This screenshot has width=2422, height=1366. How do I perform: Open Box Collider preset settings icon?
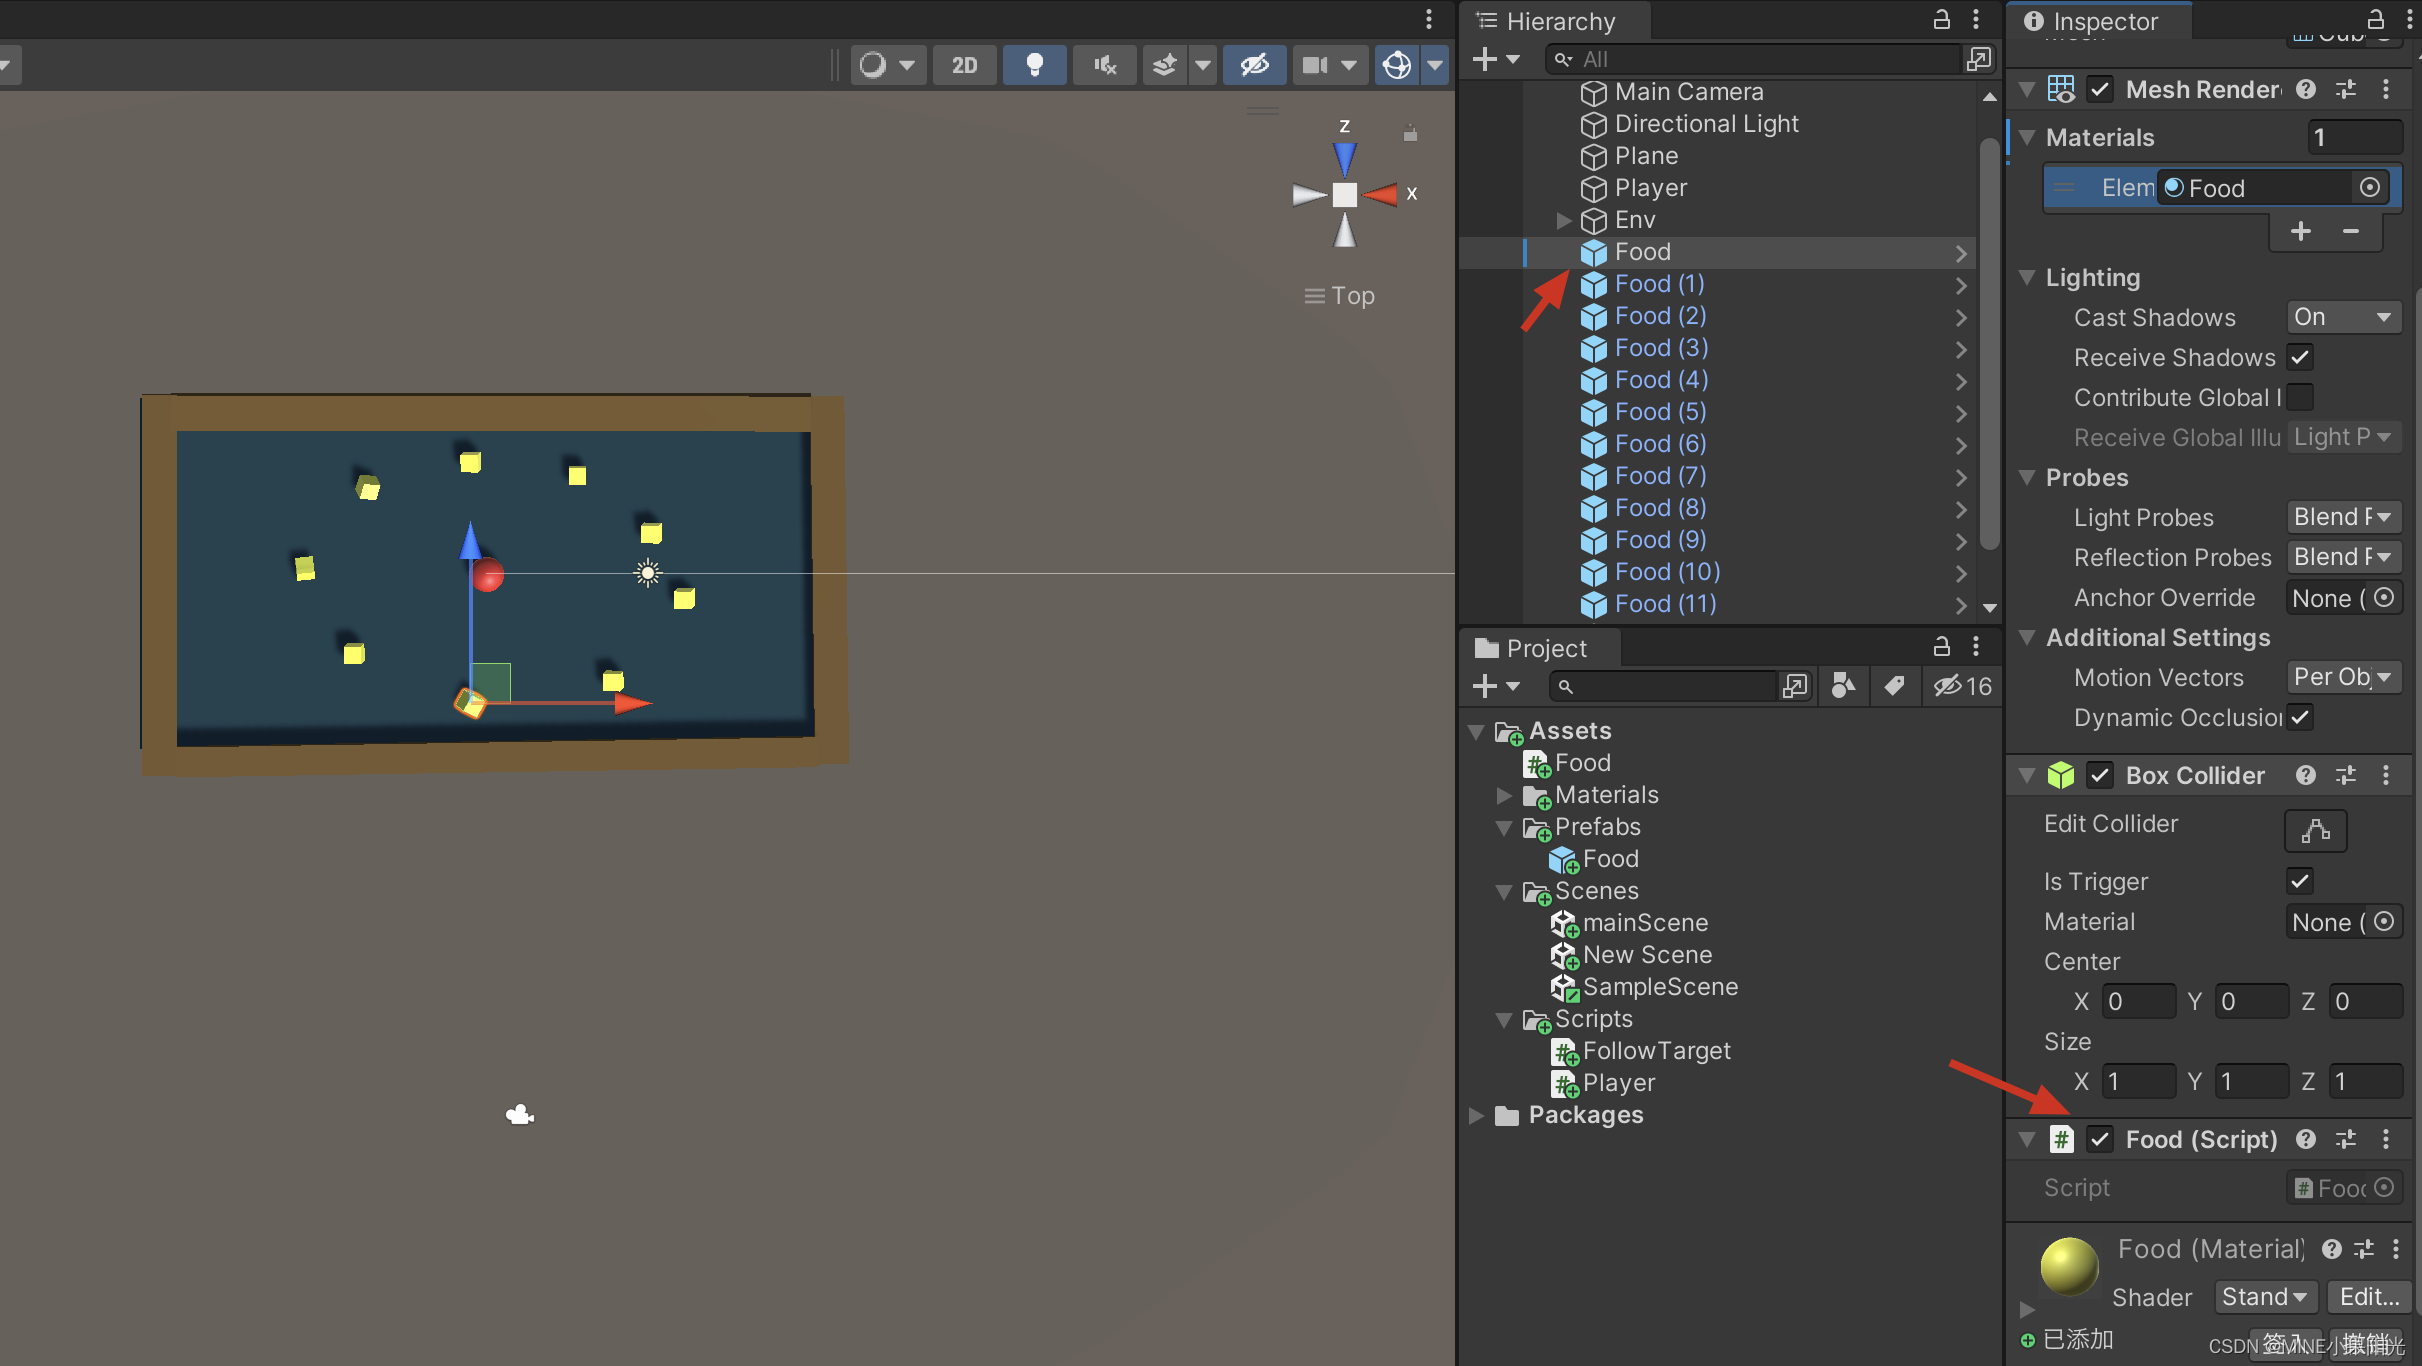pyautogui.click(x=2345, y=775)
